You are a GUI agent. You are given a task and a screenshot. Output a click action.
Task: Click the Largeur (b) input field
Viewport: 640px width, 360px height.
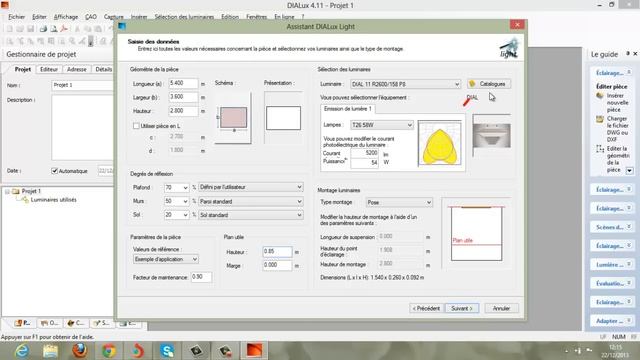pyautogui.click(x=183, y=97)
